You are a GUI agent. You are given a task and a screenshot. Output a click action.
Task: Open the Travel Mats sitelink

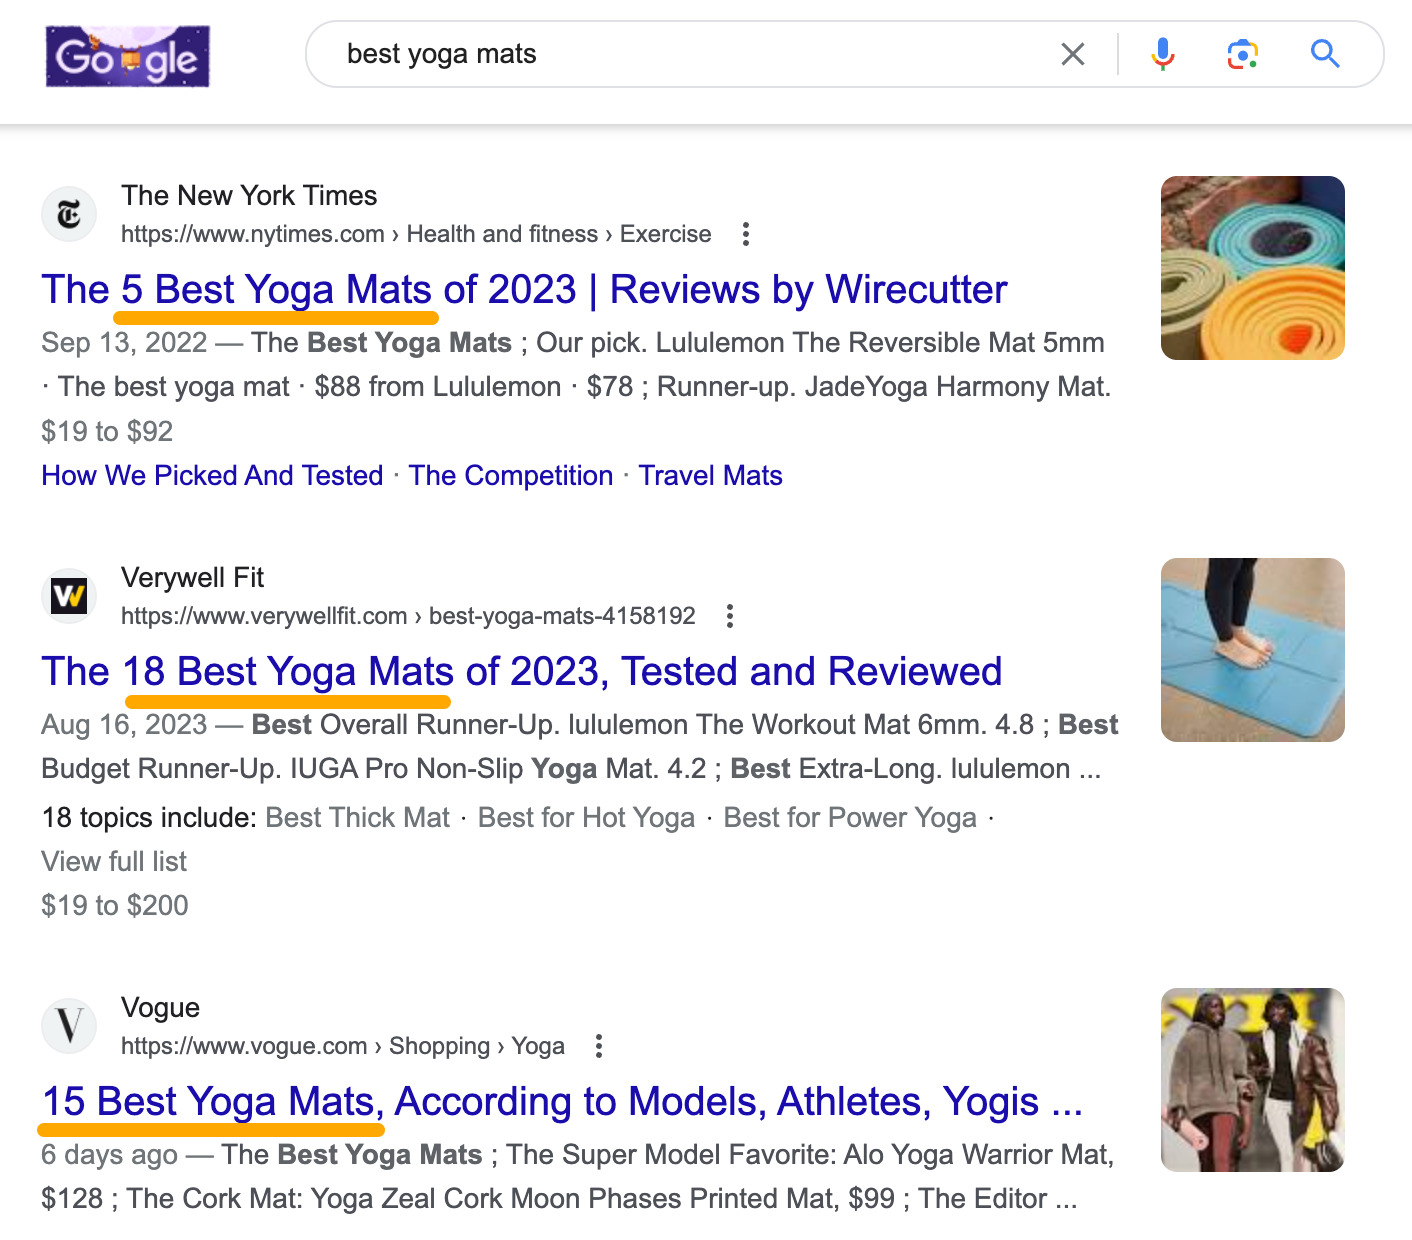tap(710, 475)
